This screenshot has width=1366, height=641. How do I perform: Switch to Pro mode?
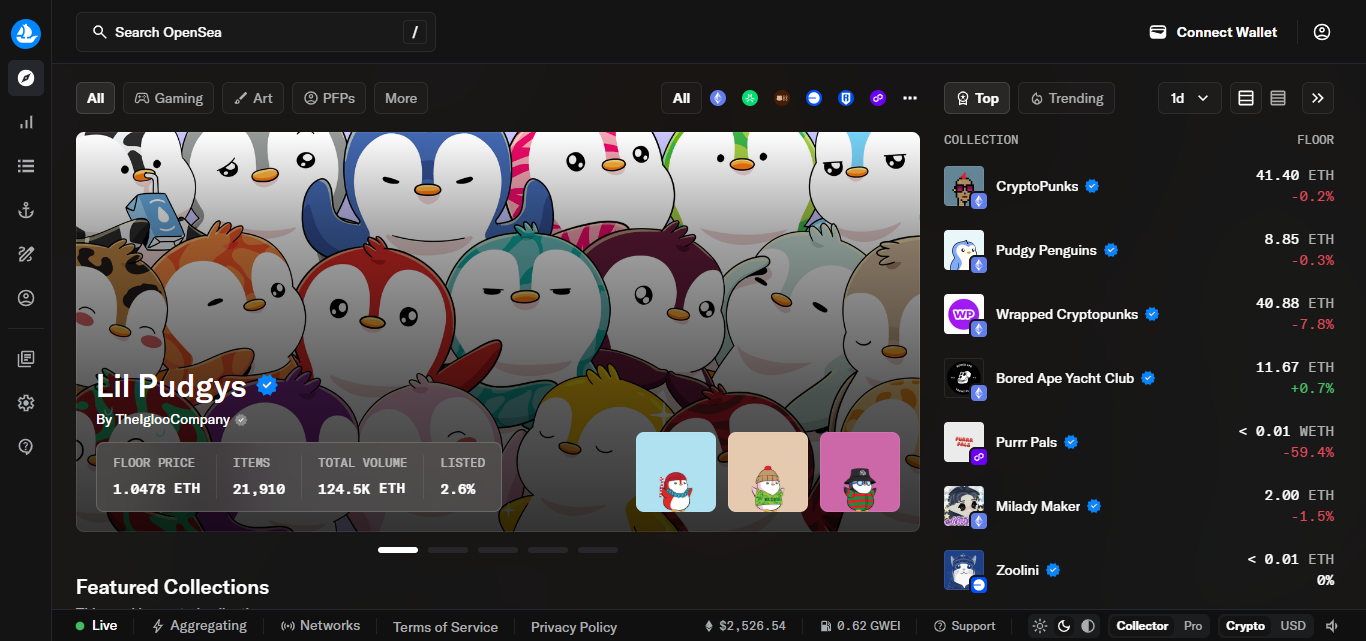1193,626
